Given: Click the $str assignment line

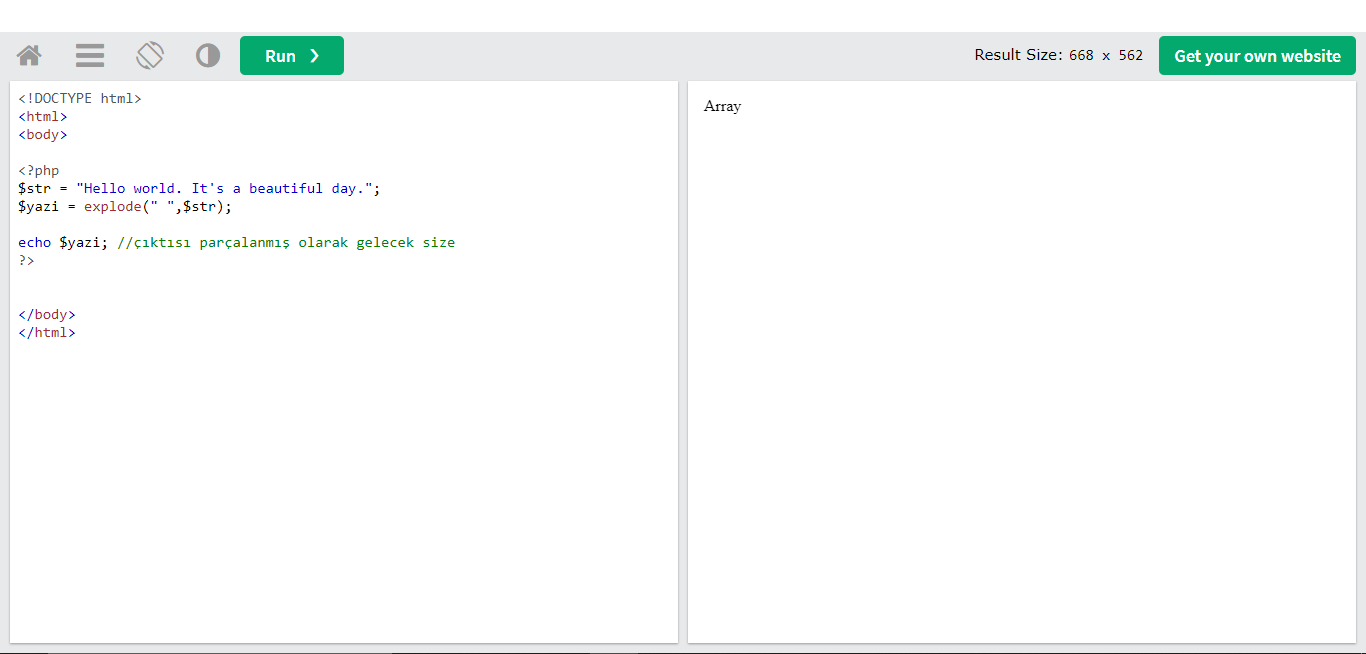Looking at the screenshot, I should click(199, 189).
